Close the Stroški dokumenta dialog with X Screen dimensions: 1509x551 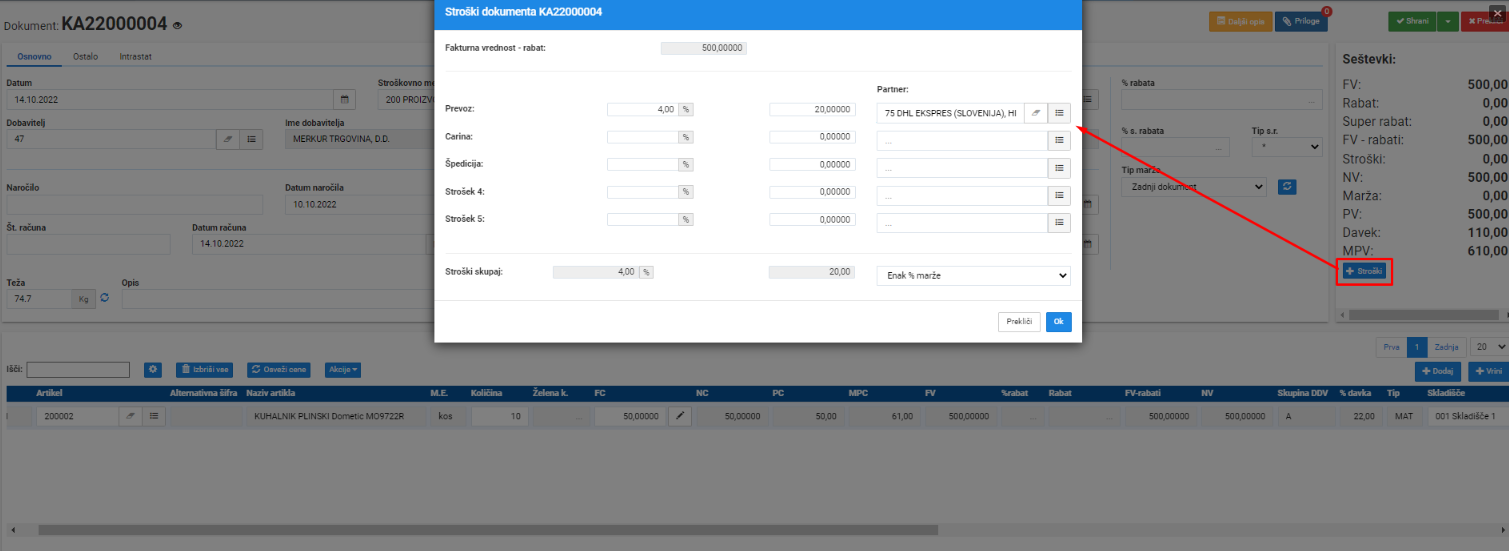click(1496, 11)
